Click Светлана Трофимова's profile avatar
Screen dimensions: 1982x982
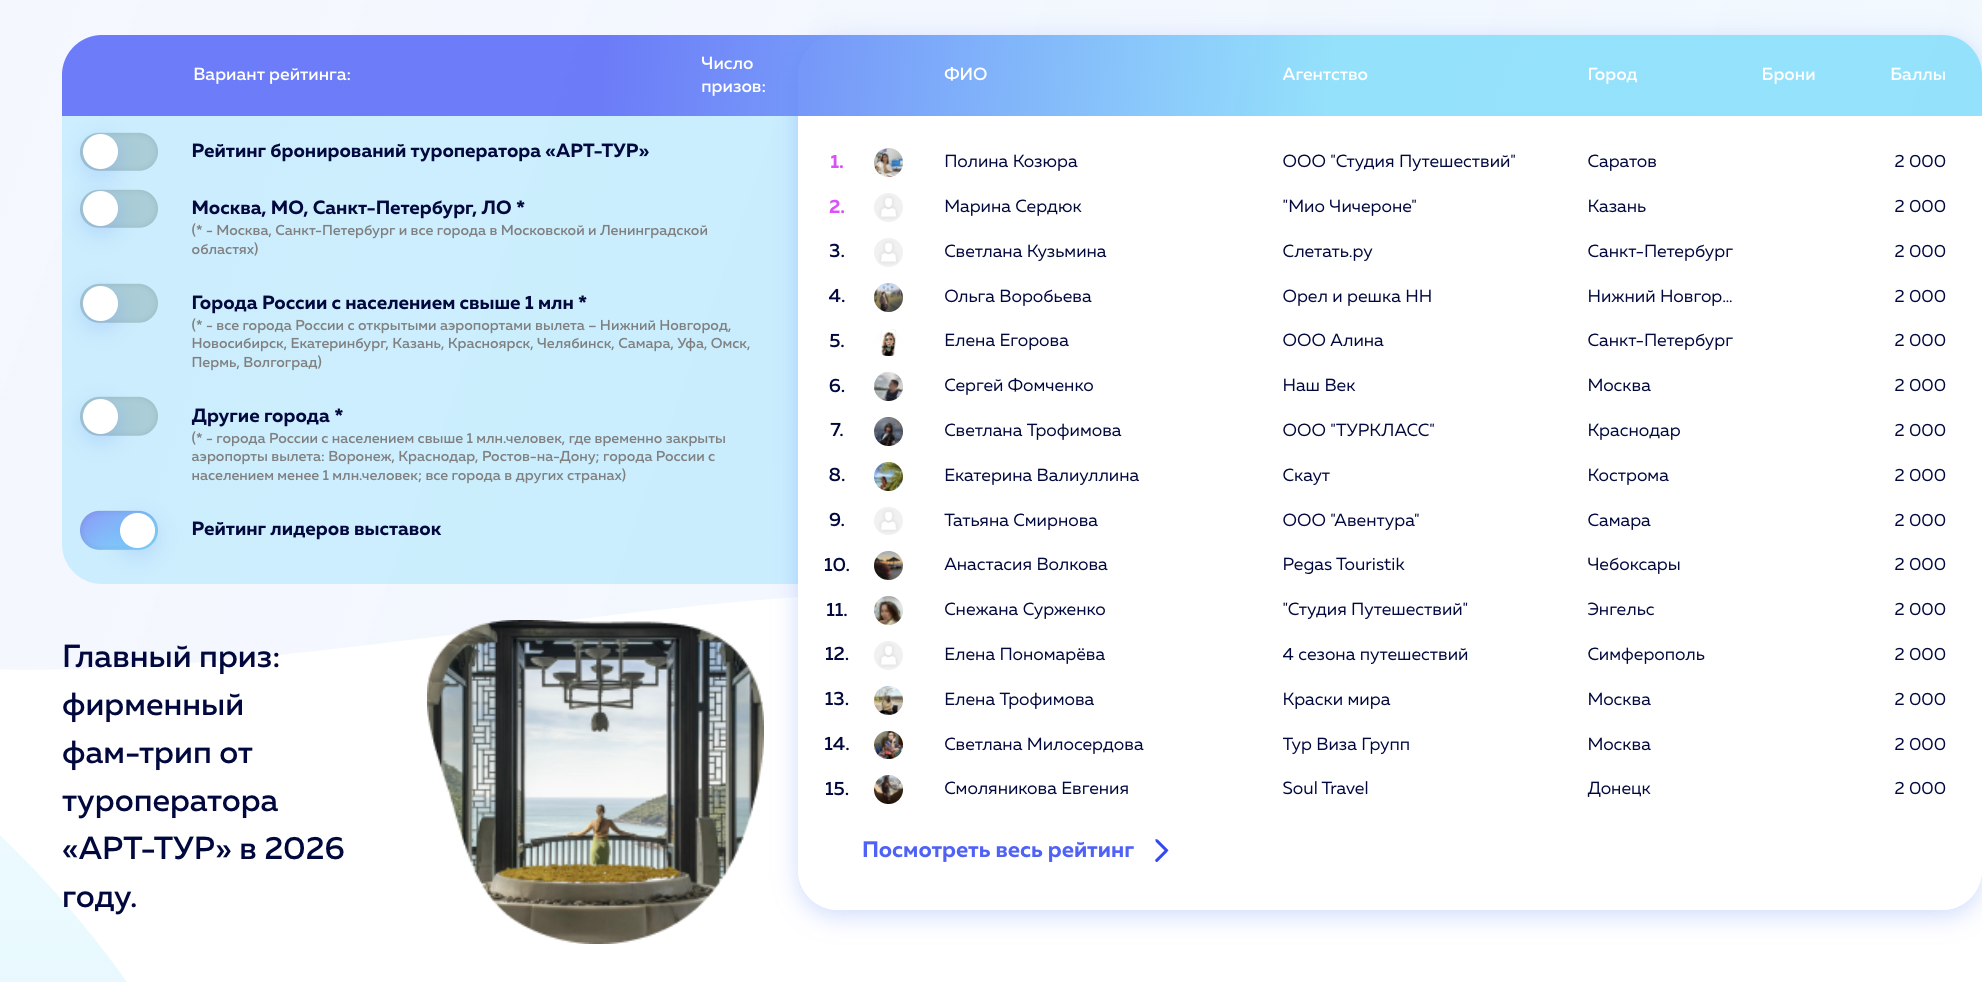click(x=888, y=431)
